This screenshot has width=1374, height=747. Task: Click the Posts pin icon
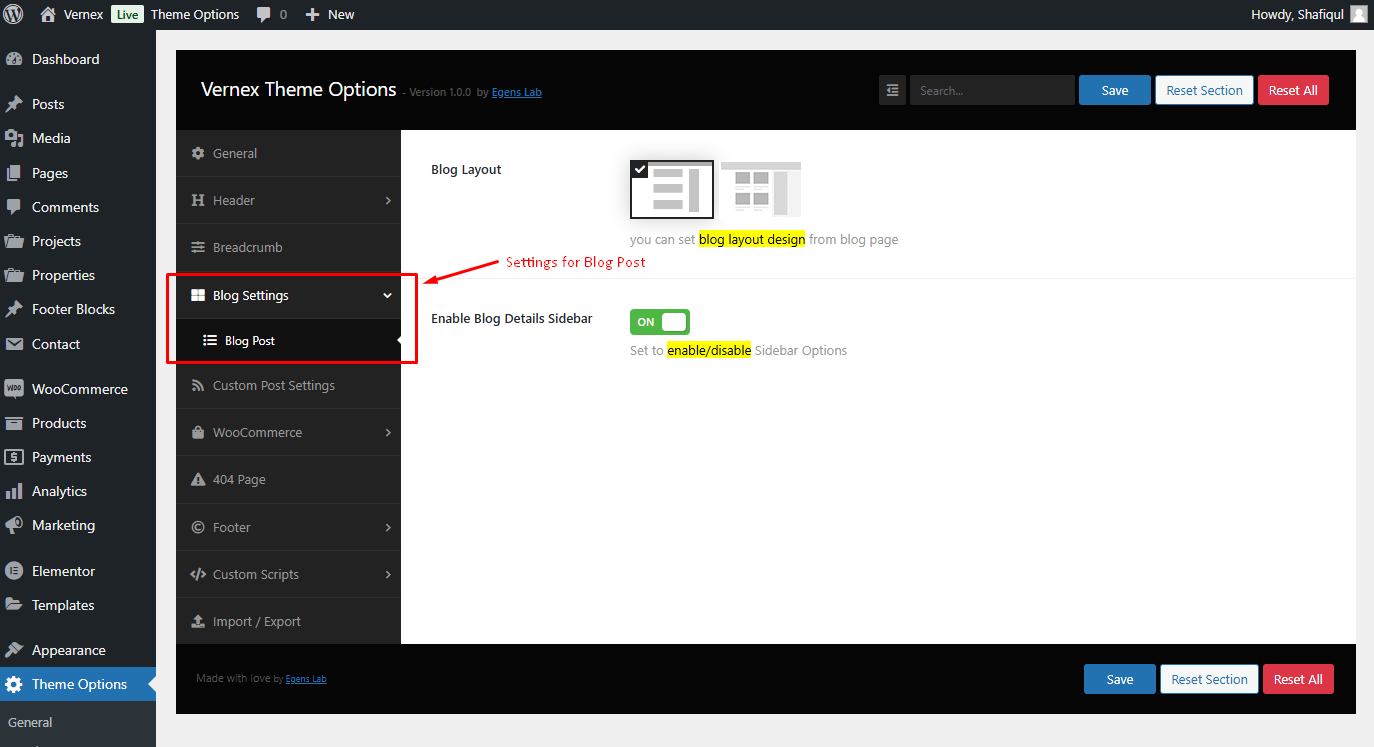tap(14, 104)
